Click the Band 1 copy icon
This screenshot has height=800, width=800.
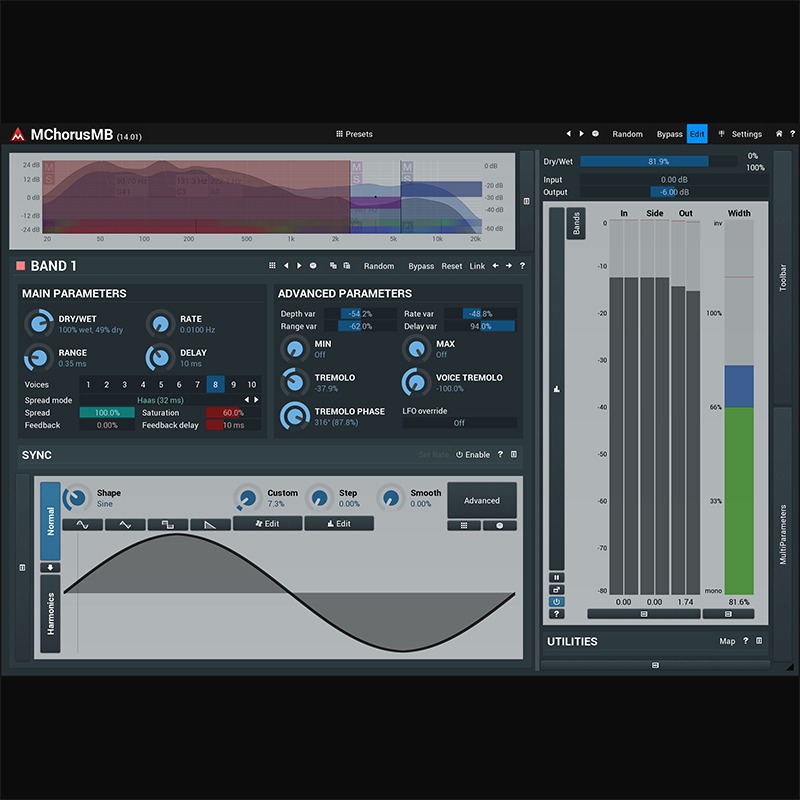point(333,266)
